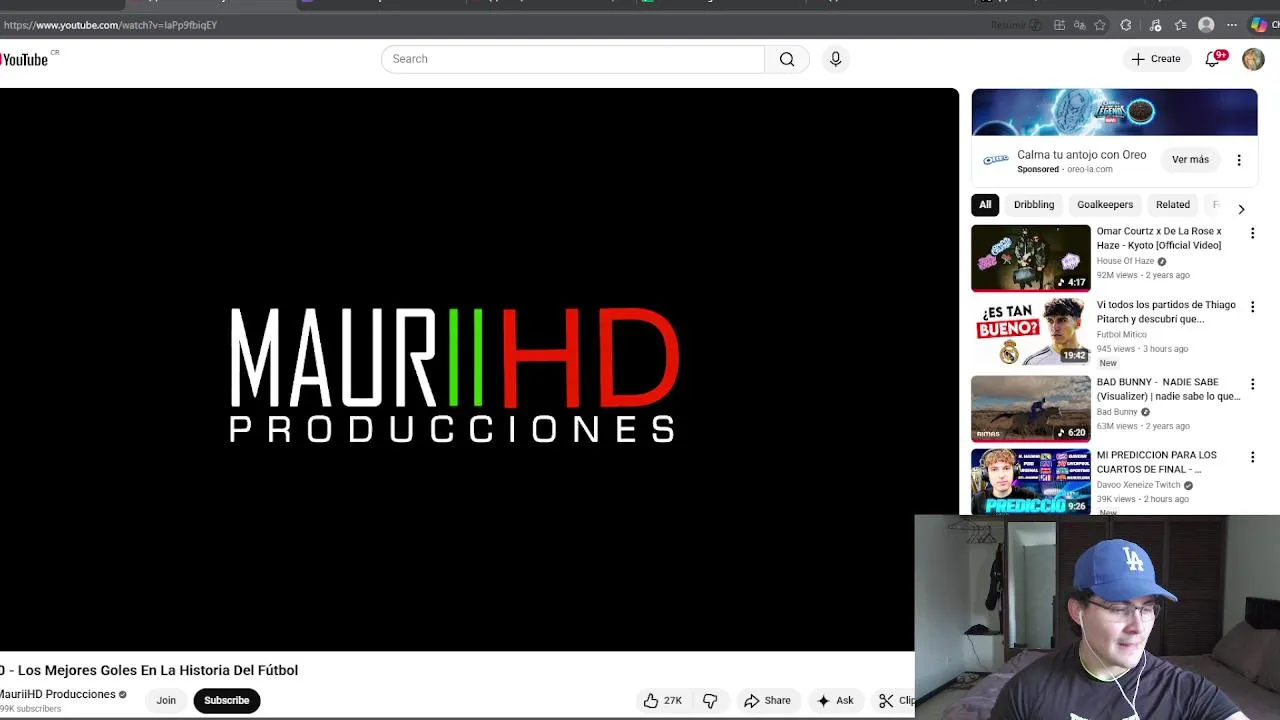The height and width of the screenshot is (720, 1280).
Task: Click in the YouTube Search field
Action: click(573, 59)
